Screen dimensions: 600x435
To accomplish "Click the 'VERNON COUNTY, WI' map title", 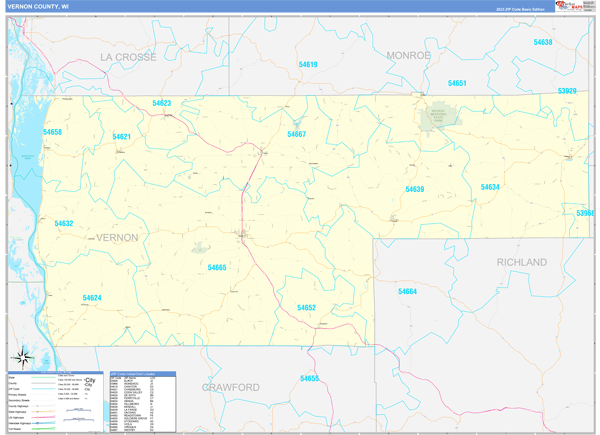I will click(x=38, y=7).
